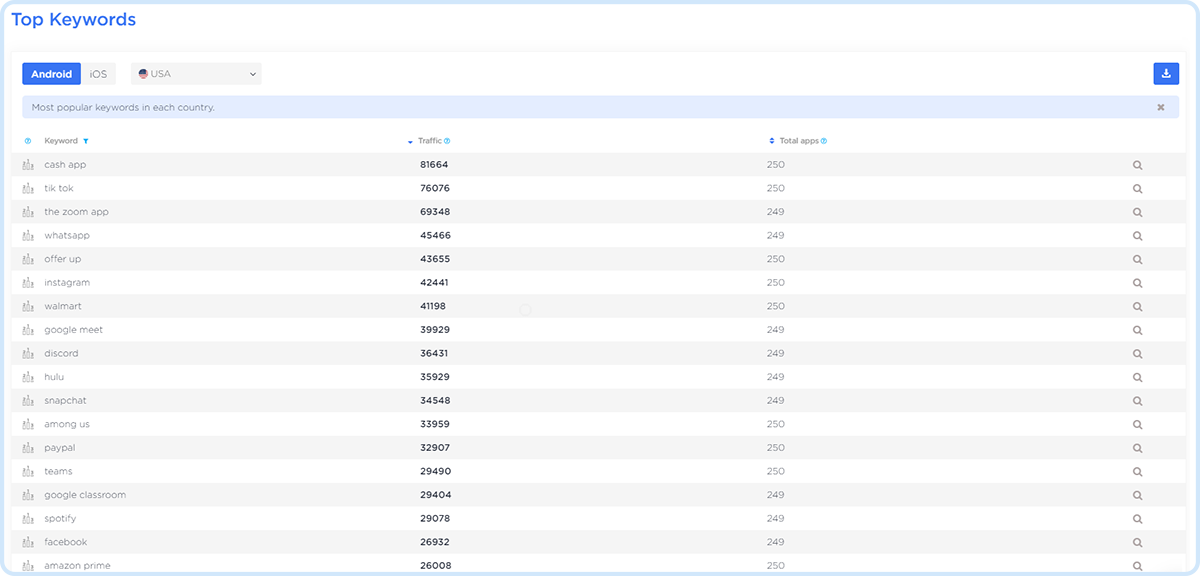
Task: Click the search magnifier for discord
Action: coord(1137,354)
